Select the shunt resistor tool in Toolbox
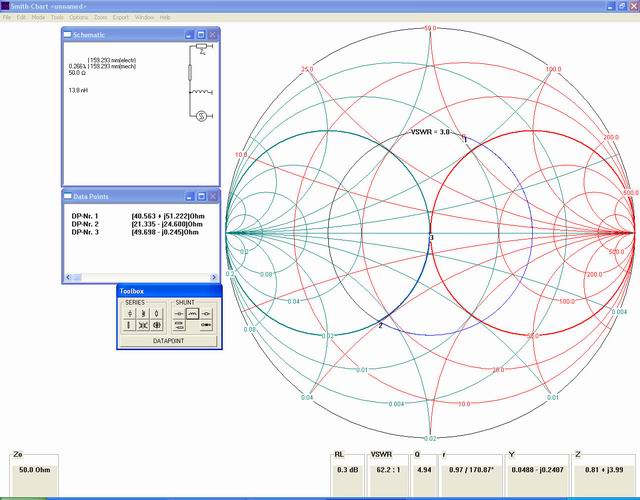 tap(206, 313)
